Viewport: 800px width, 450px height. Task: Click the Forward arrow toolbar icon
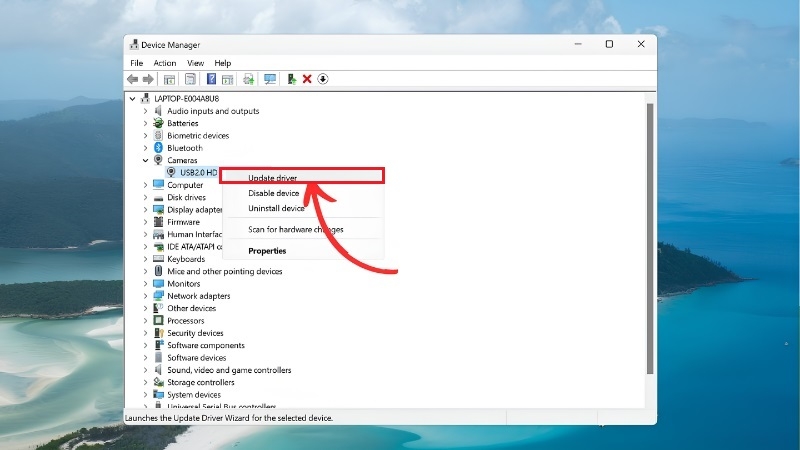(148, 79)
